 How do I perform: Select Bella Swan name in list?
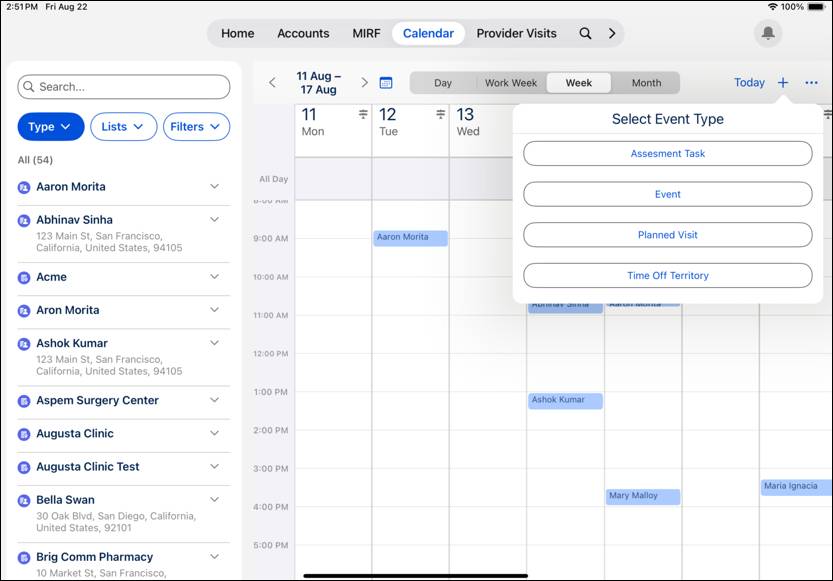pyautogui.click(x=65, y=500)
